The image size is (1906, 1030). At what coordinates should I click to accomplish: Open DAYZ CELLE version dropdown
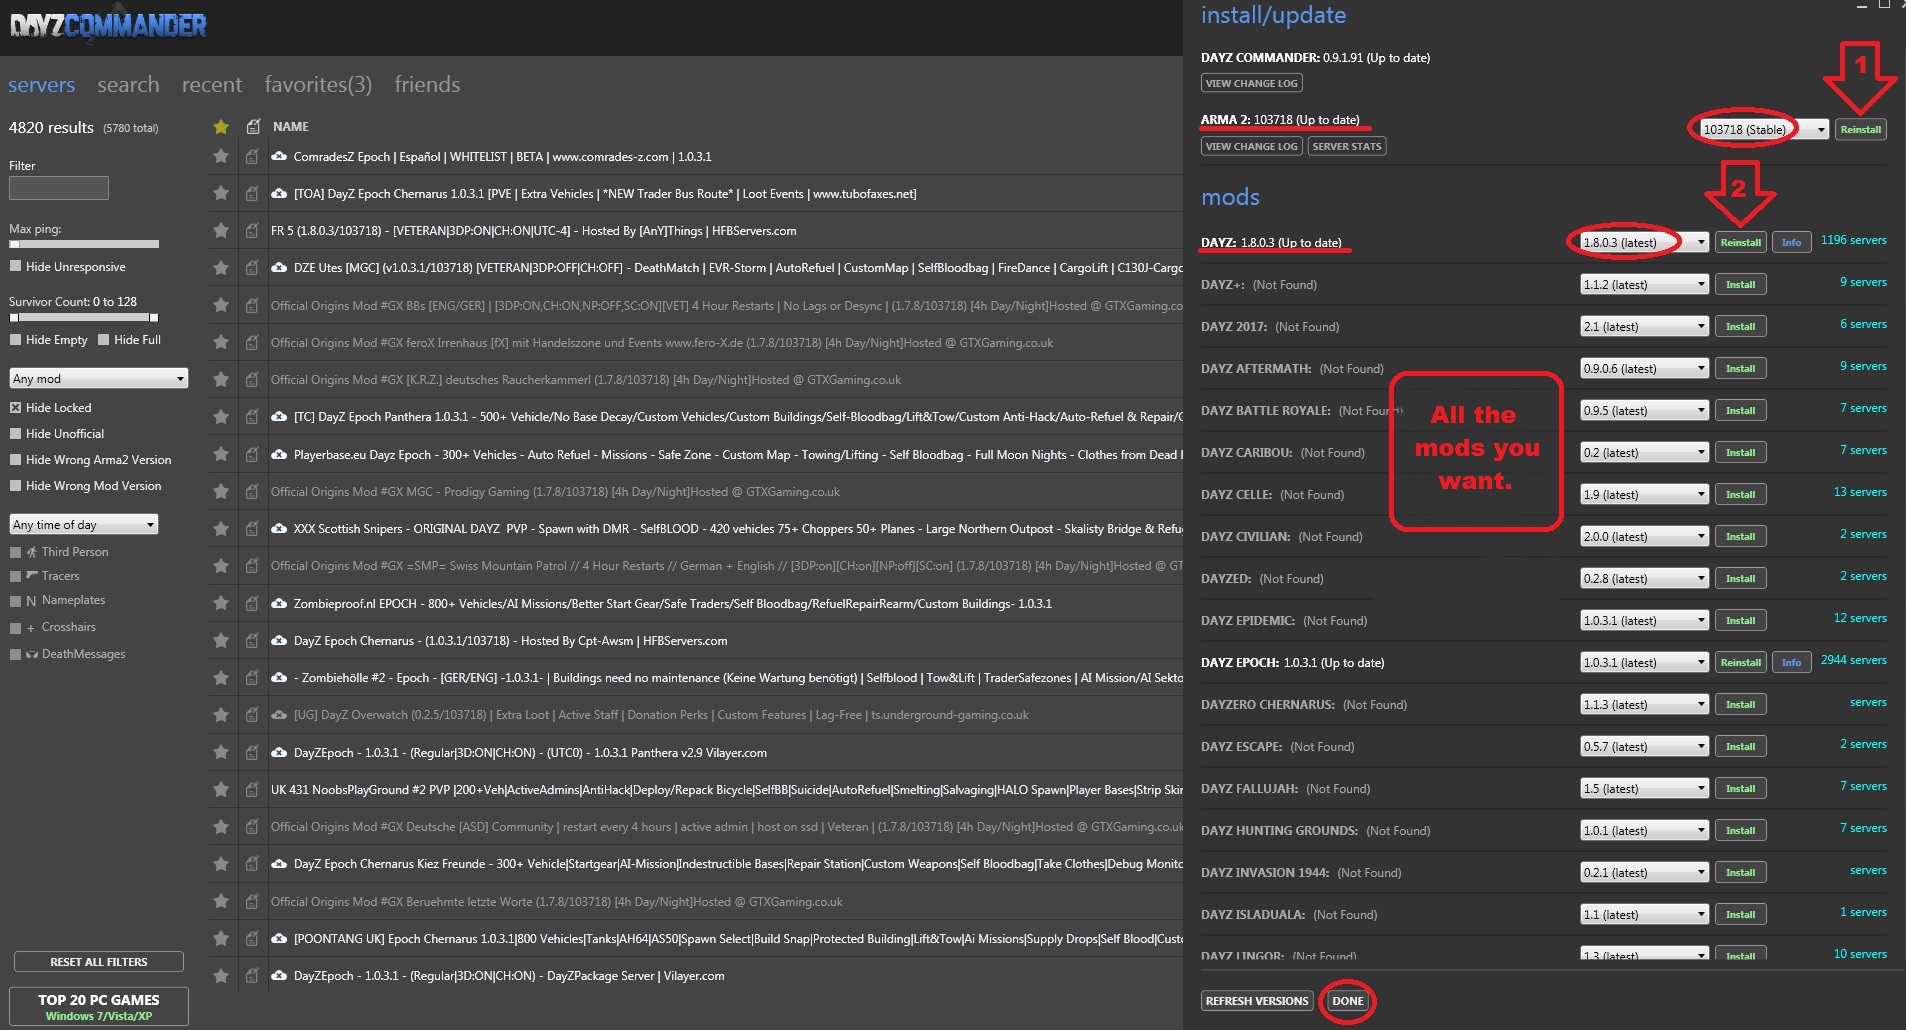[1644, 494]
